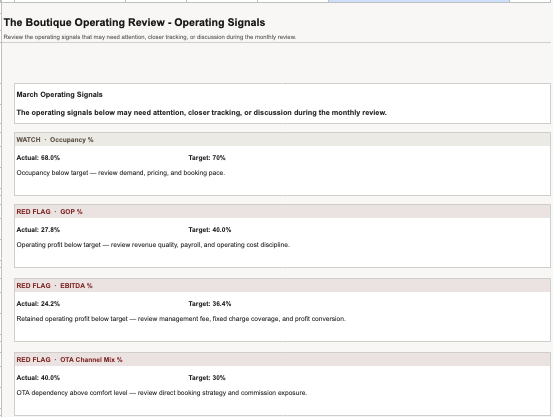Image resolution: width=553 pixels, height=417 pixels.
Task: Click the sentence 'The operating signals below may need attention'
Action: tap(201, 113)
